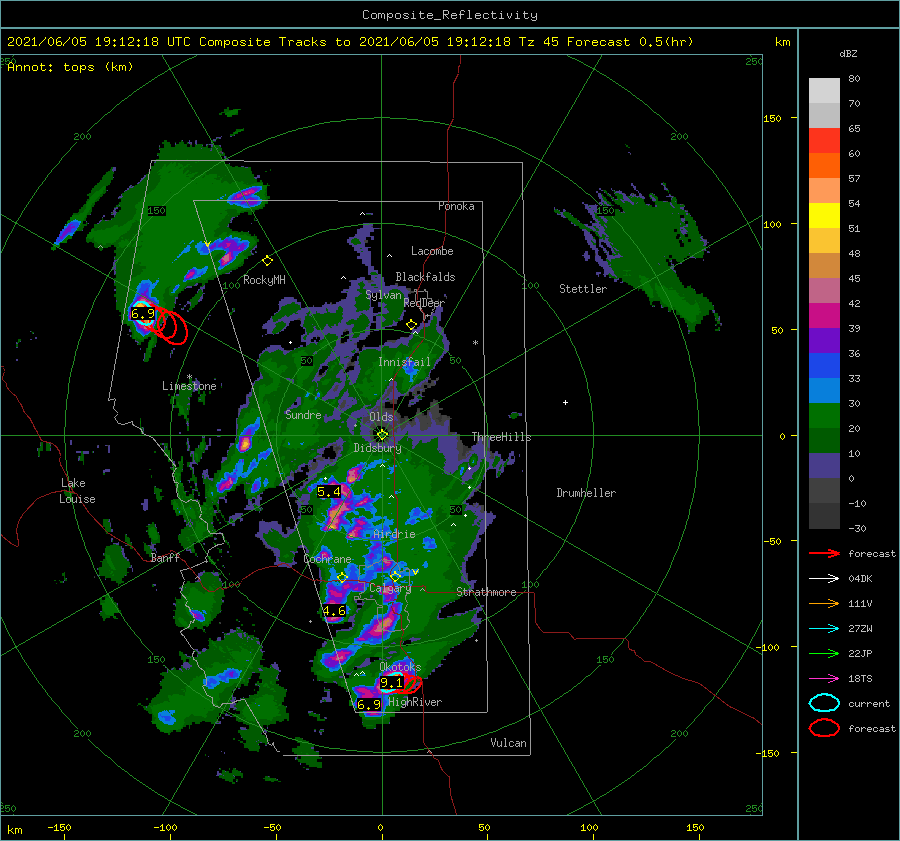Click the 5.4 storm top label
Viewport: 900px width, 841px height.
[329, 491]
